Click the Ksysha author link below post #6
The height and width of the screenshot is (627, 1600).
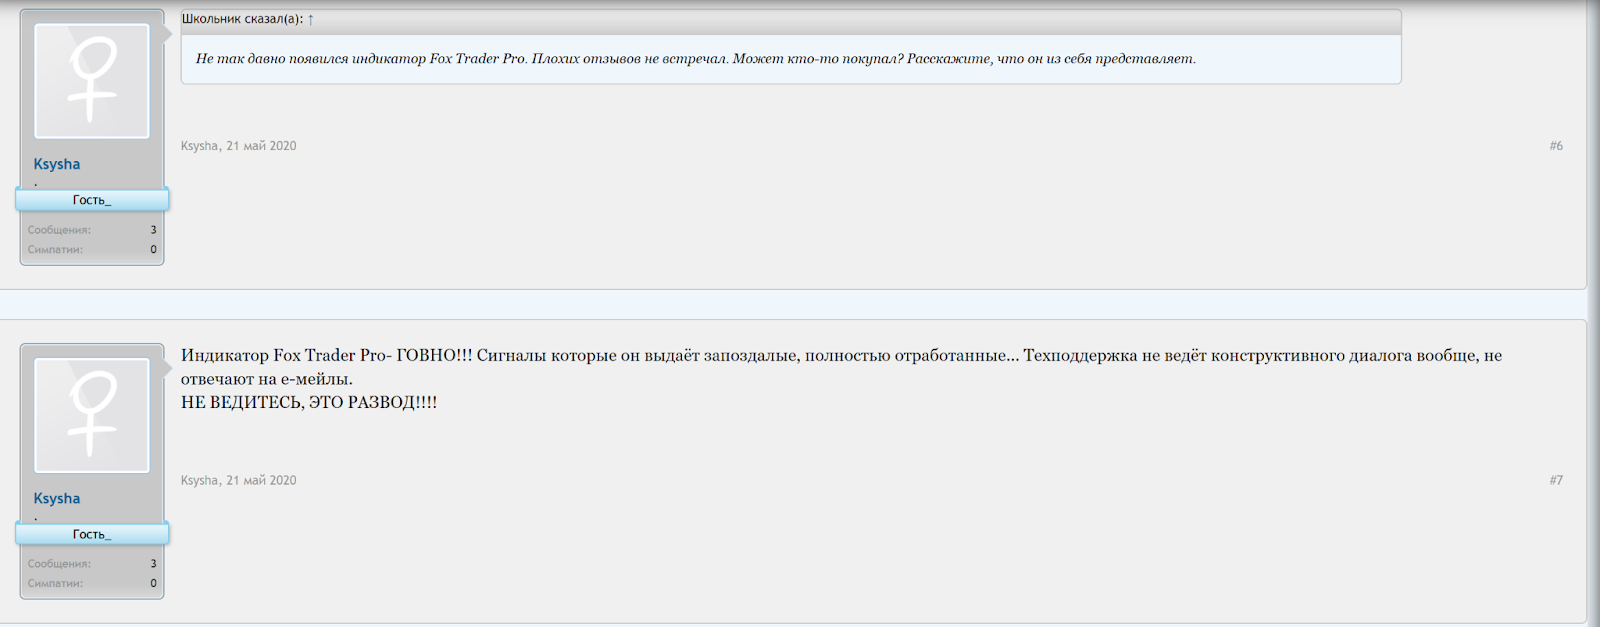click(199, 146)
